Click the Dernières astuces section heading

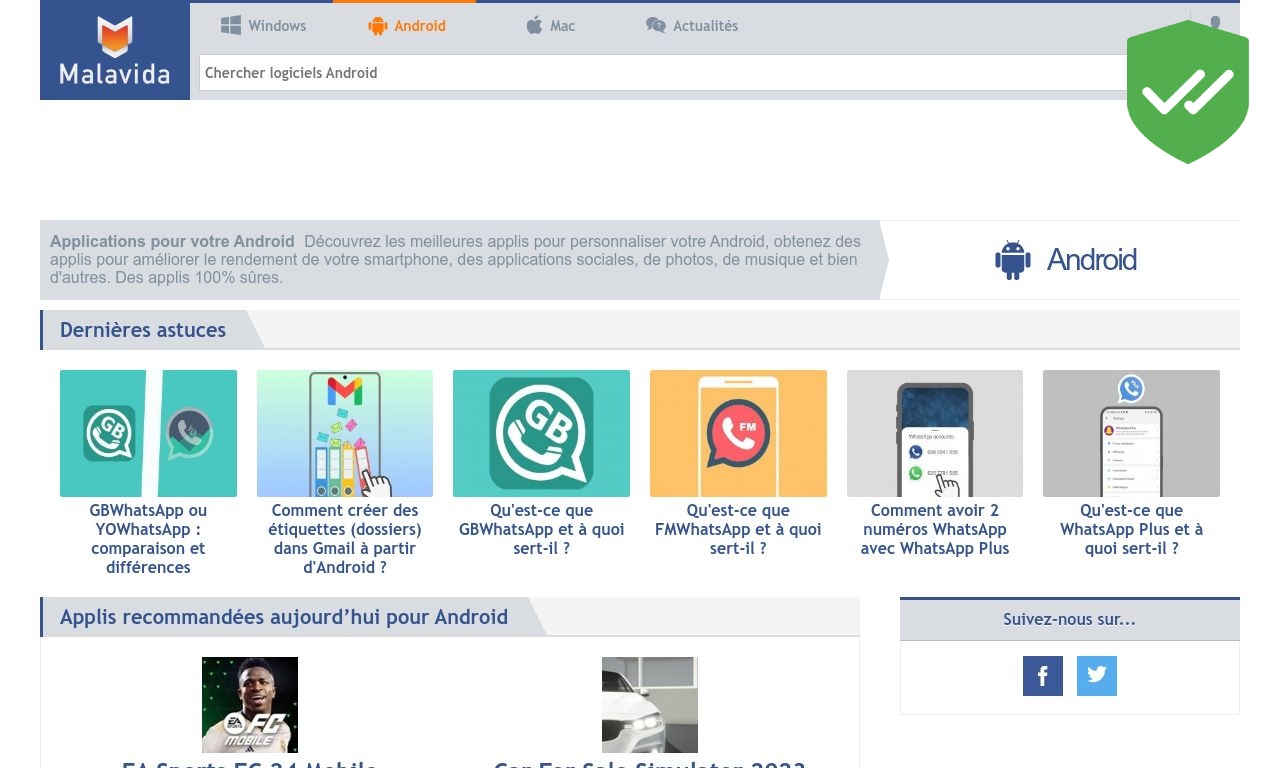coord(143,330)
